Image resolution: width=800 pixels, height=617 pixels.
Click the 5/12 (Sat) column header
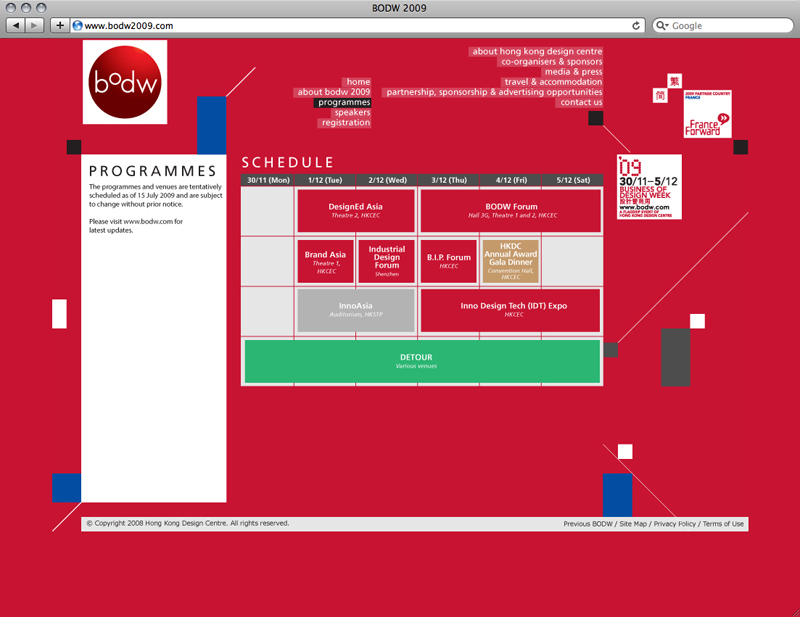pyautogui.click(x=572, y=180)
